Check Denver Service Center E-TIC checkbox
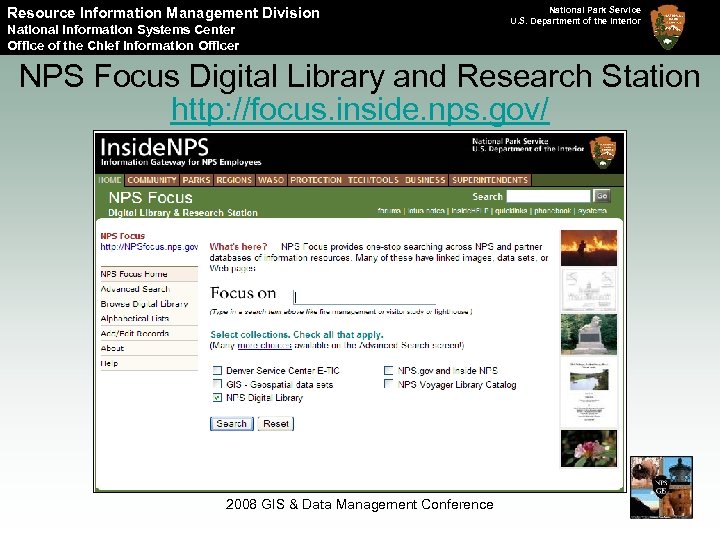The height and width of the screenshot is (540, 720). tap(217, 371)
